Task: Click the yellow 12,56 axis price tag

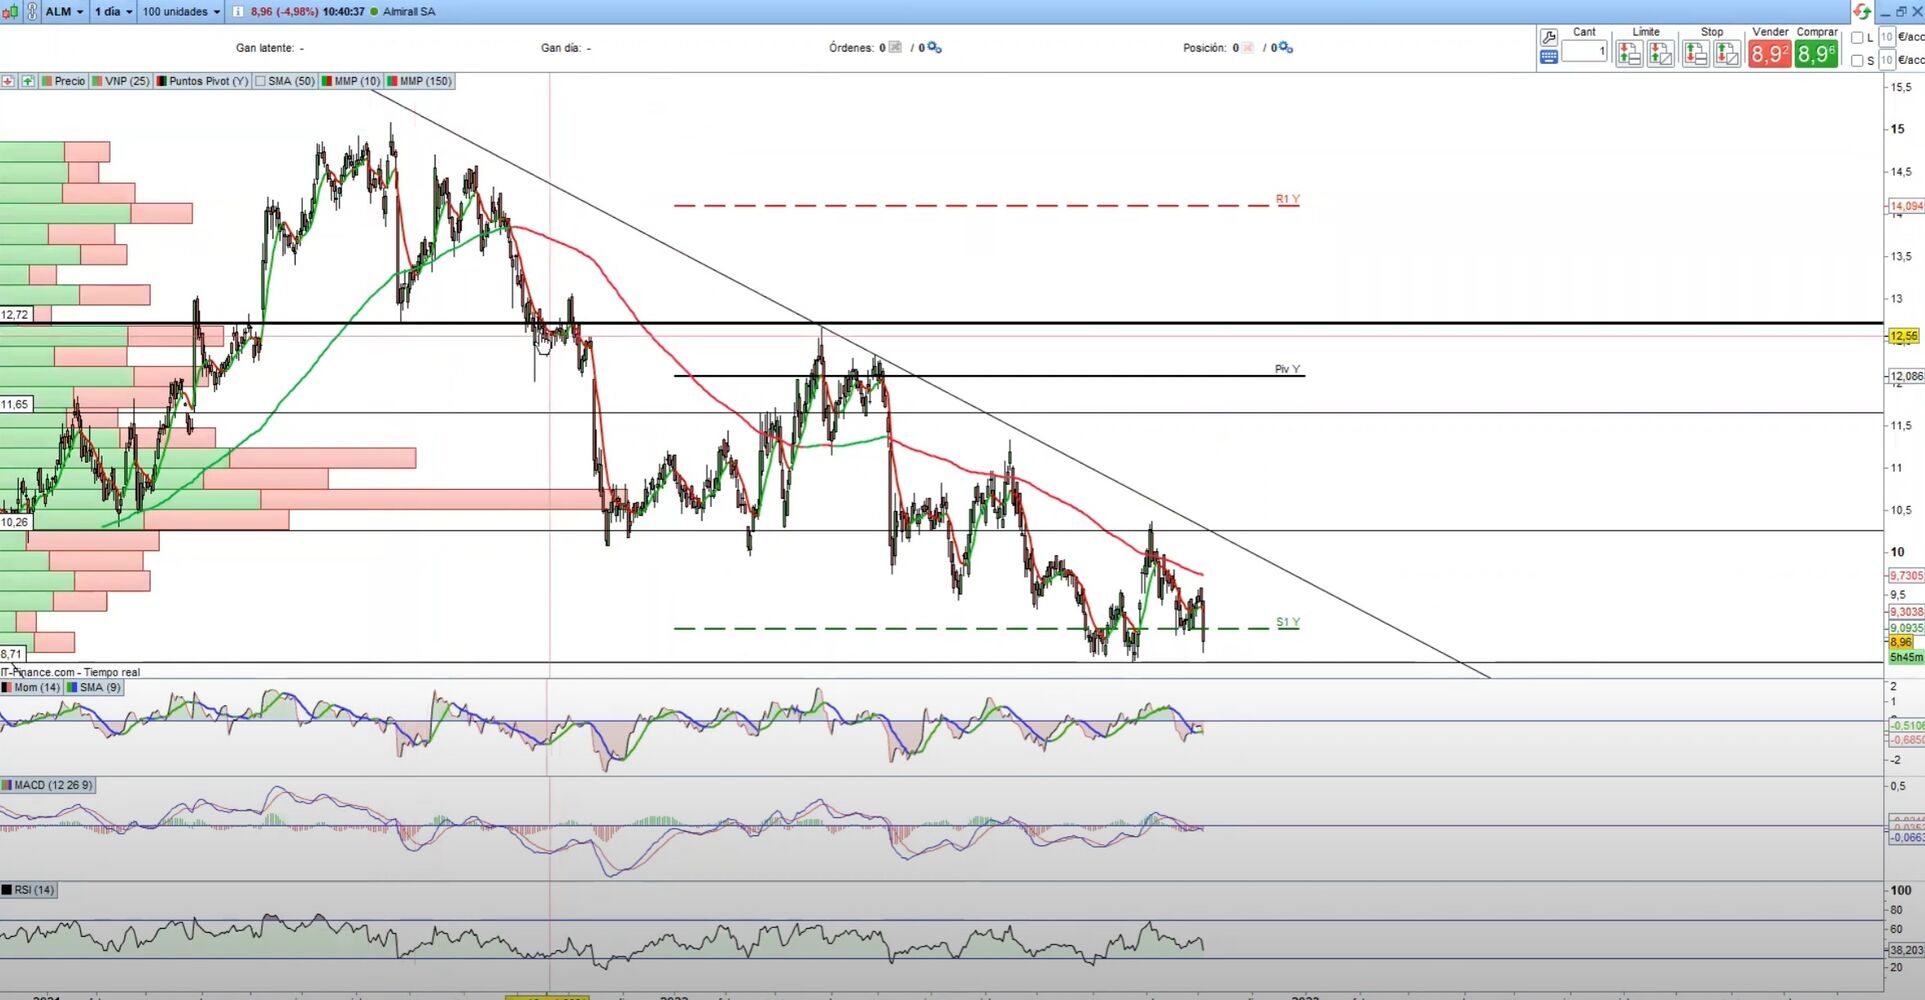Action: pos(1904,337)
